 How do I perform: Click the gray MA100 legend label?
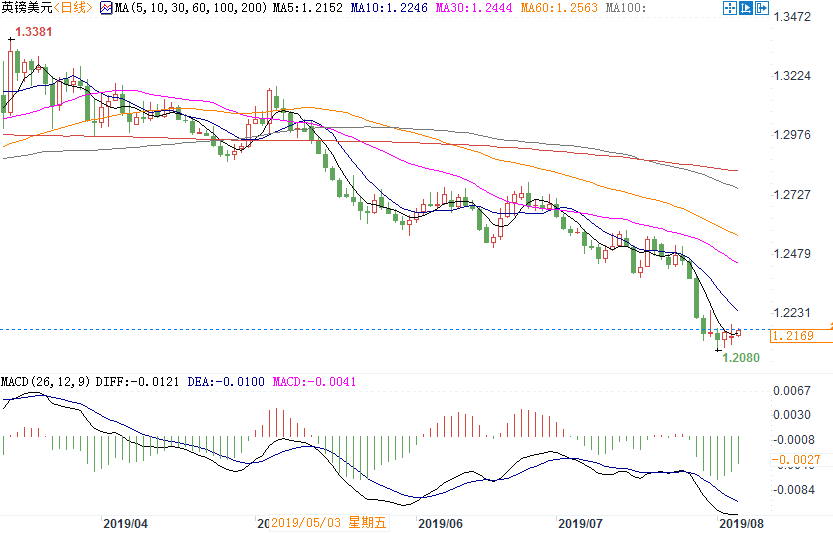pyautogui.click(x=625, y=8)
